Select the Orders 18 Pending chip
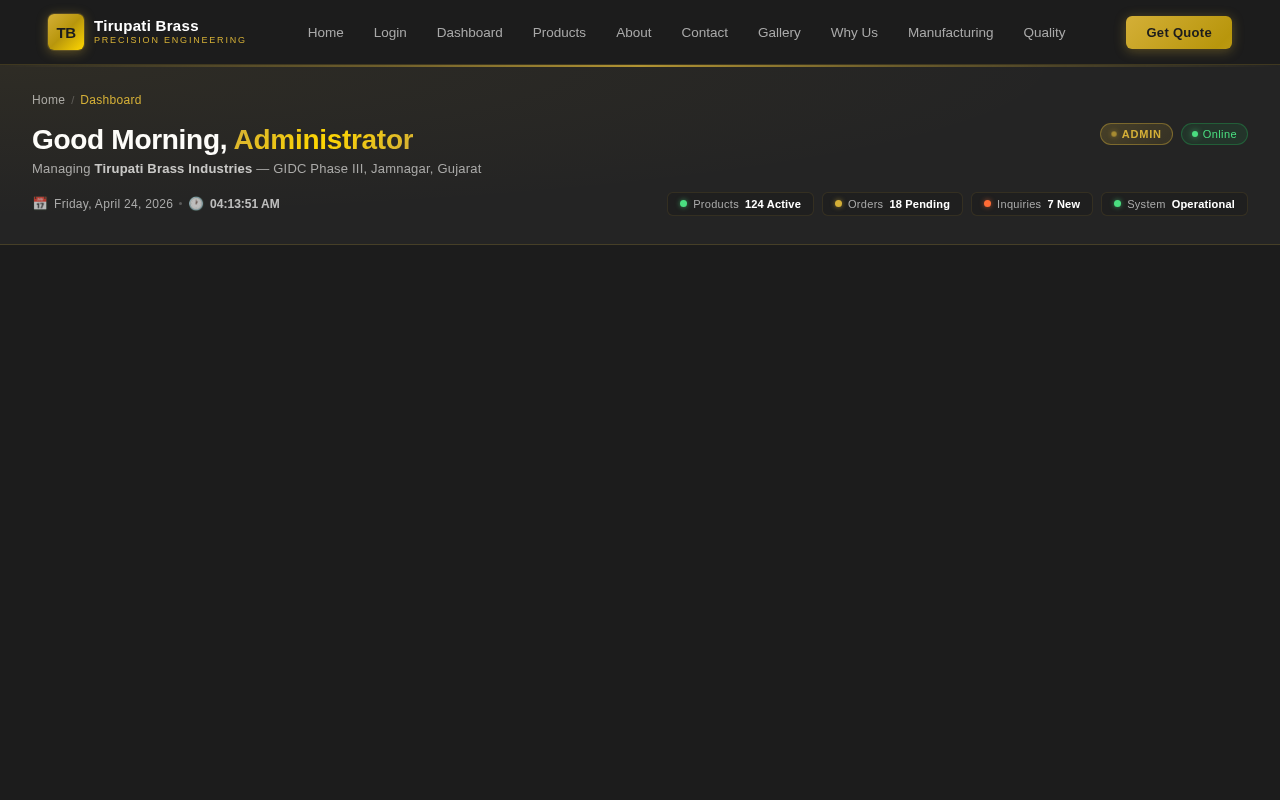The image size is (1280, 800). tap(892, 204)
